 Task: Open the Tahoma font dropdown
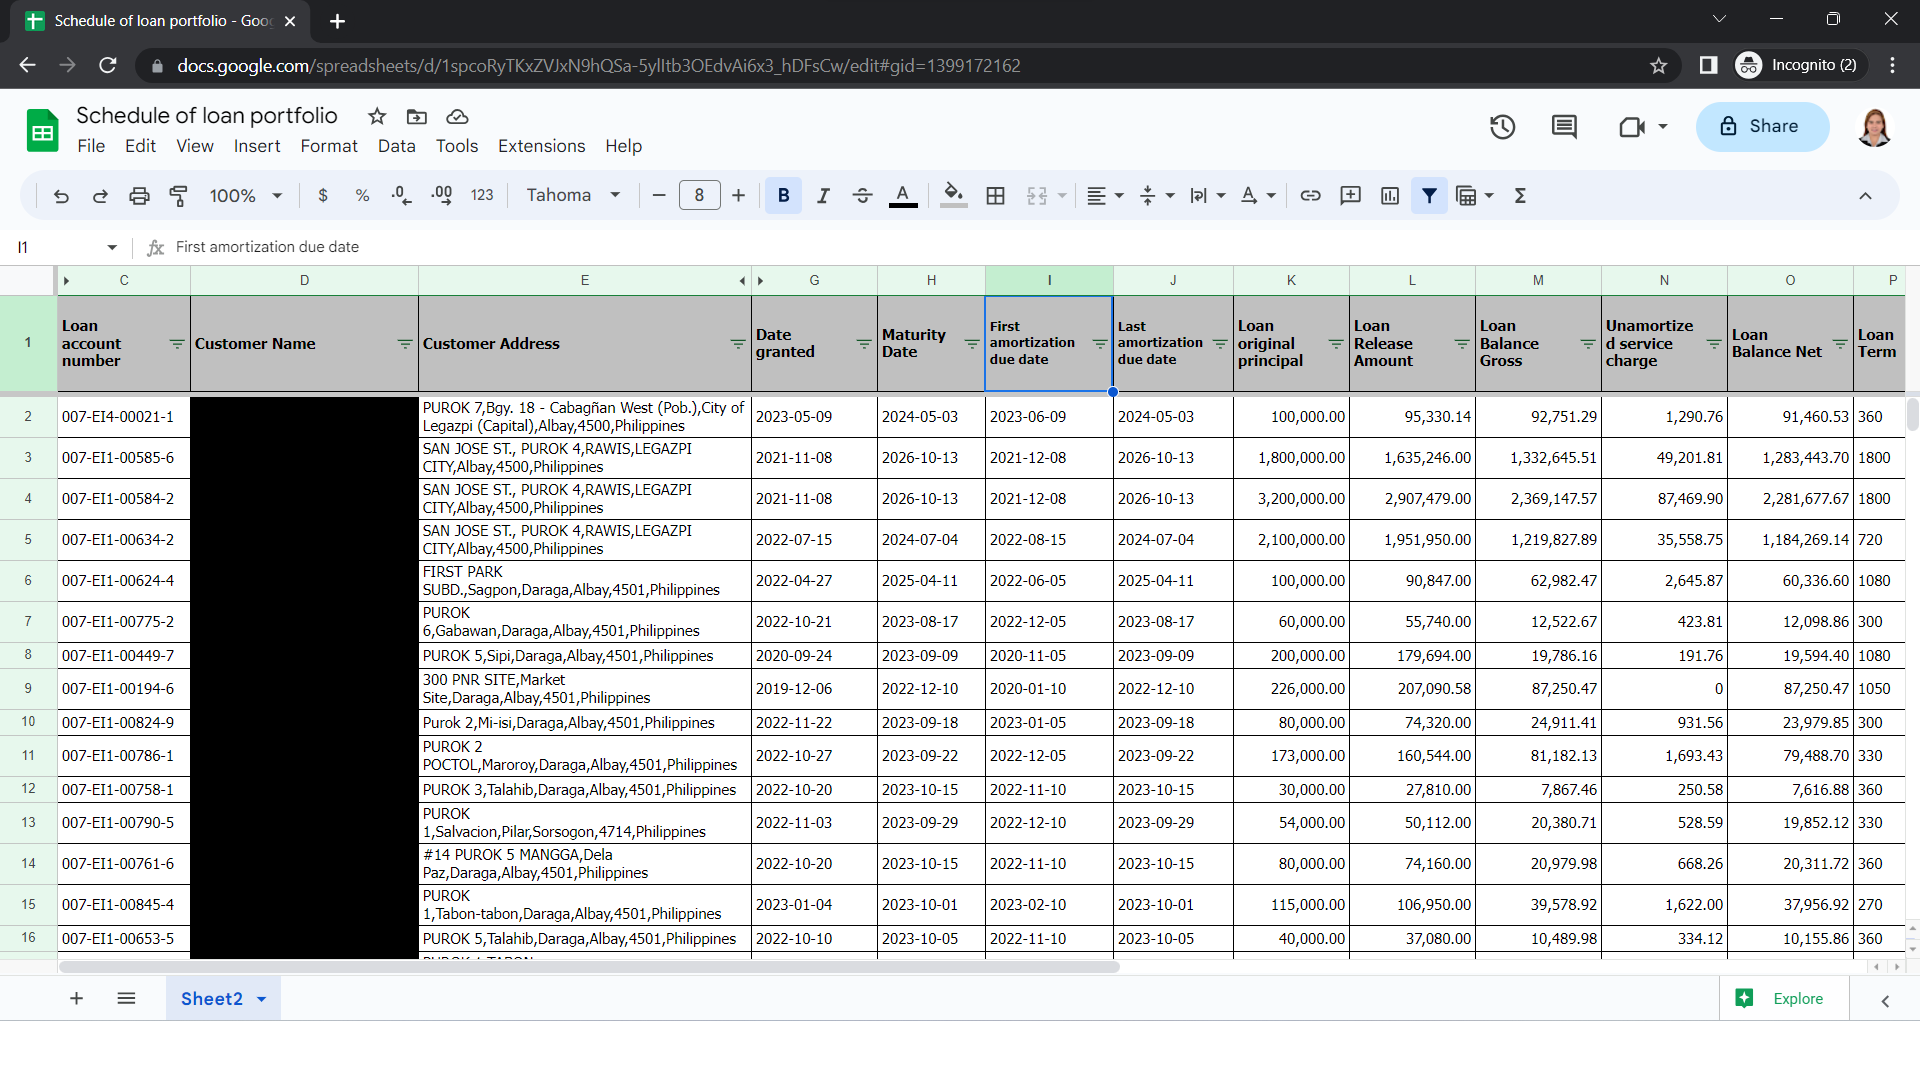[574, 196]
